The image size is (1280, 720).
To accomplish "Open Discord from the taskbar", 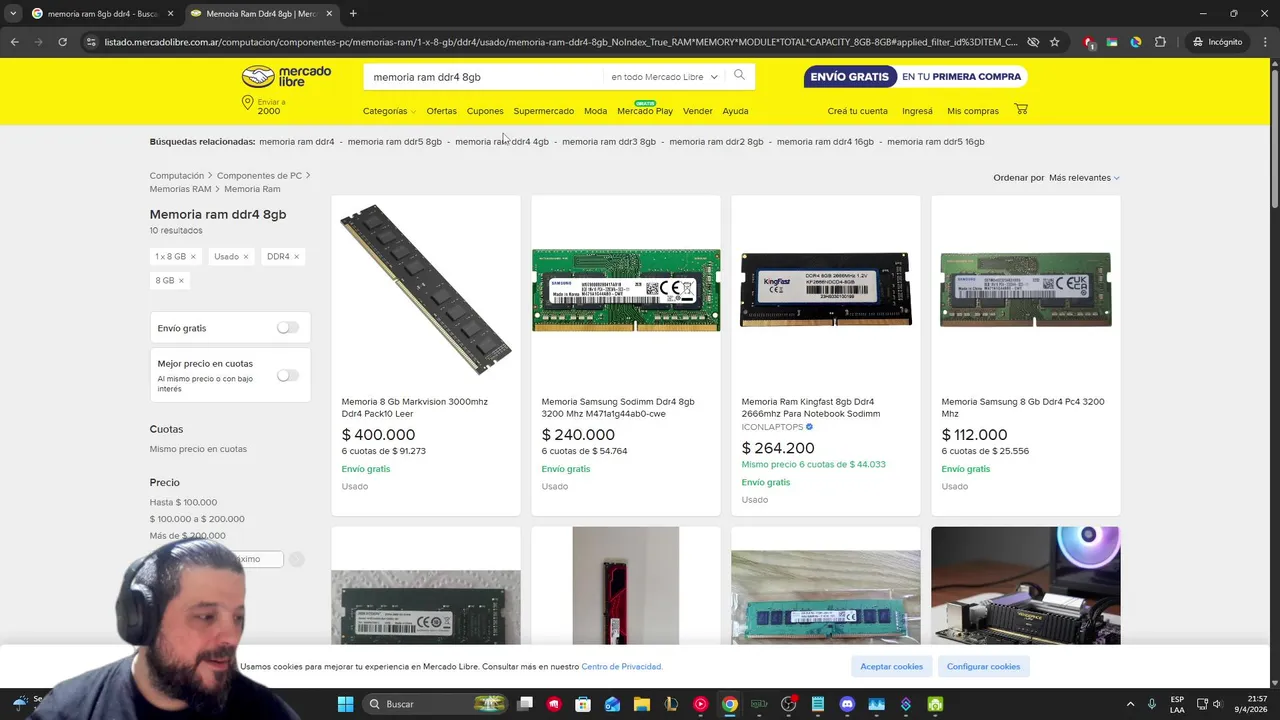I will [x=847, y=704].
